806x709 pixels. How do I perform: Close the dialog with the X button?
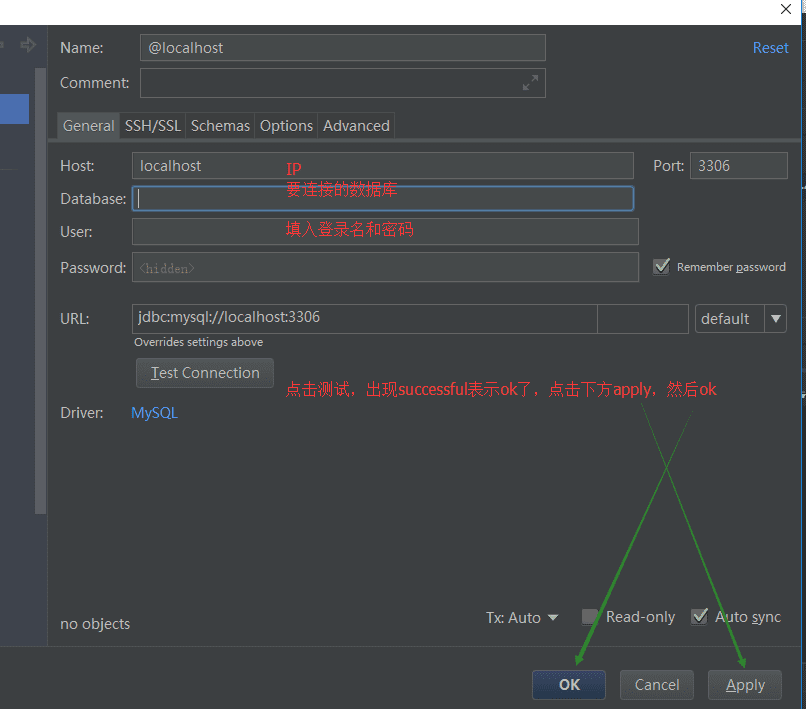[785, 9]
